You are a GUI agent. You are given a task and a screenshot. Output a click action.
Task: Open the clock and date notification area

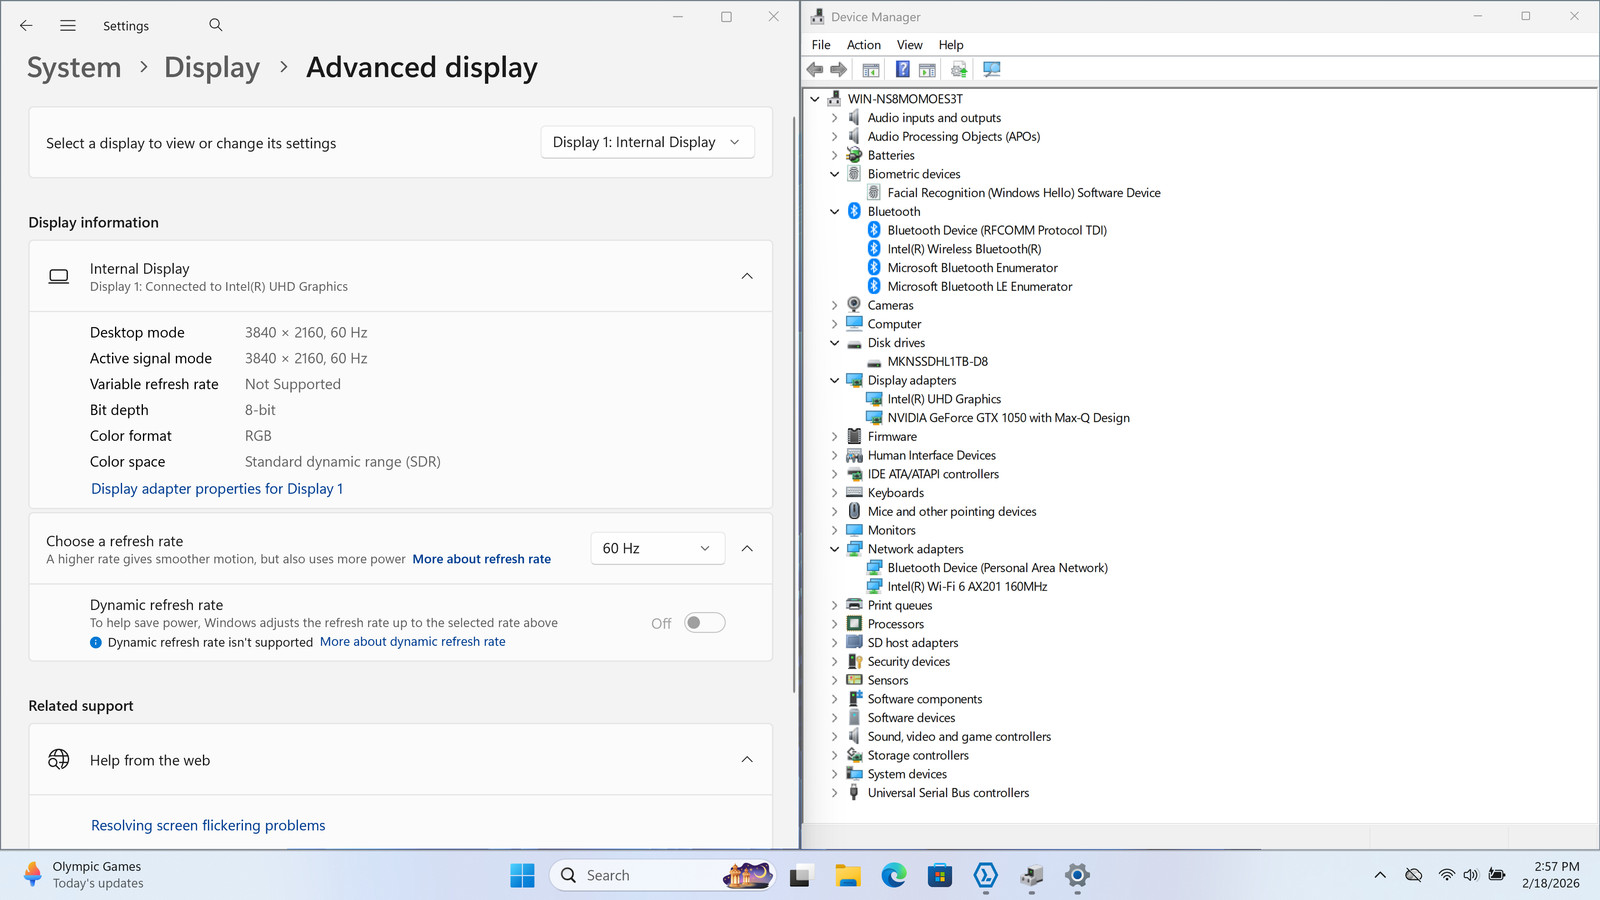tap(1551, 875)
